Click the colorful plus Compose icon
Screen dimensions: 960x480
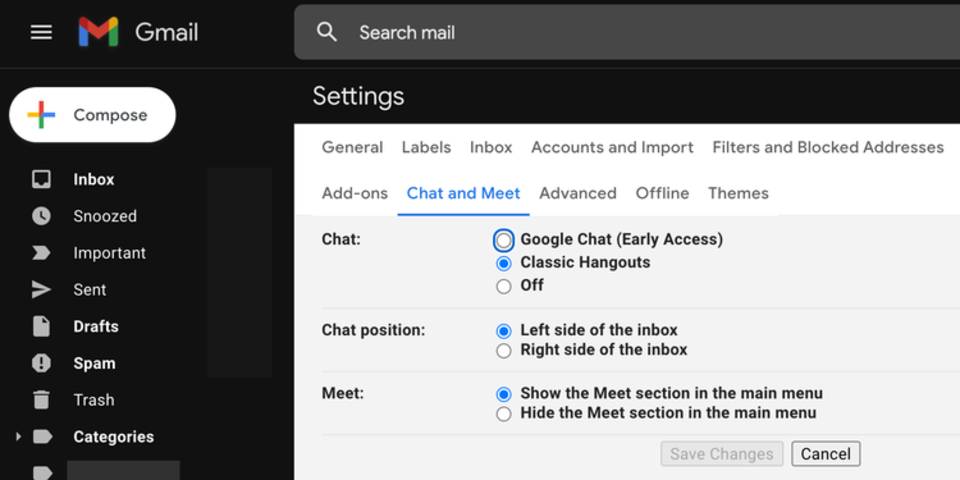(x=41, y=115)
